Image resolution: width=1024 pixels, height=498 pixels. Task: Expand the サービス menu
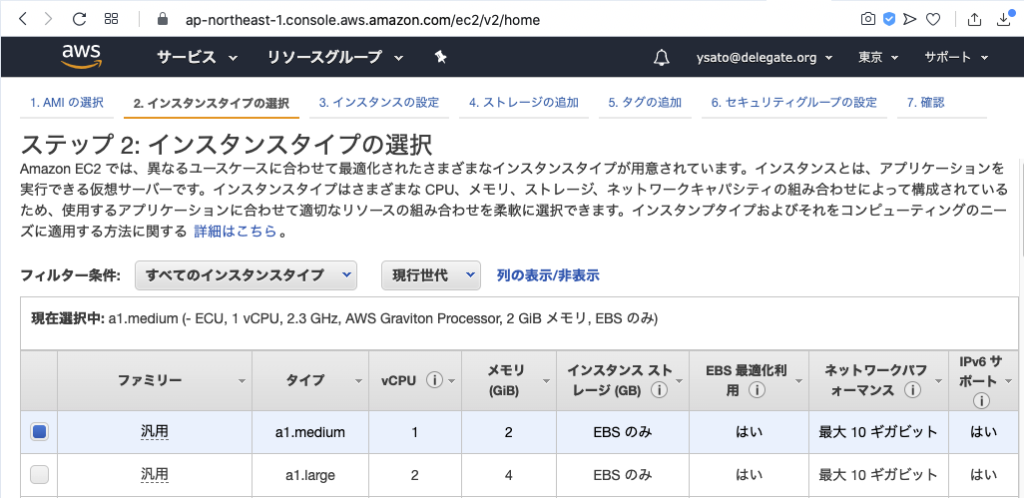(195, 57)
